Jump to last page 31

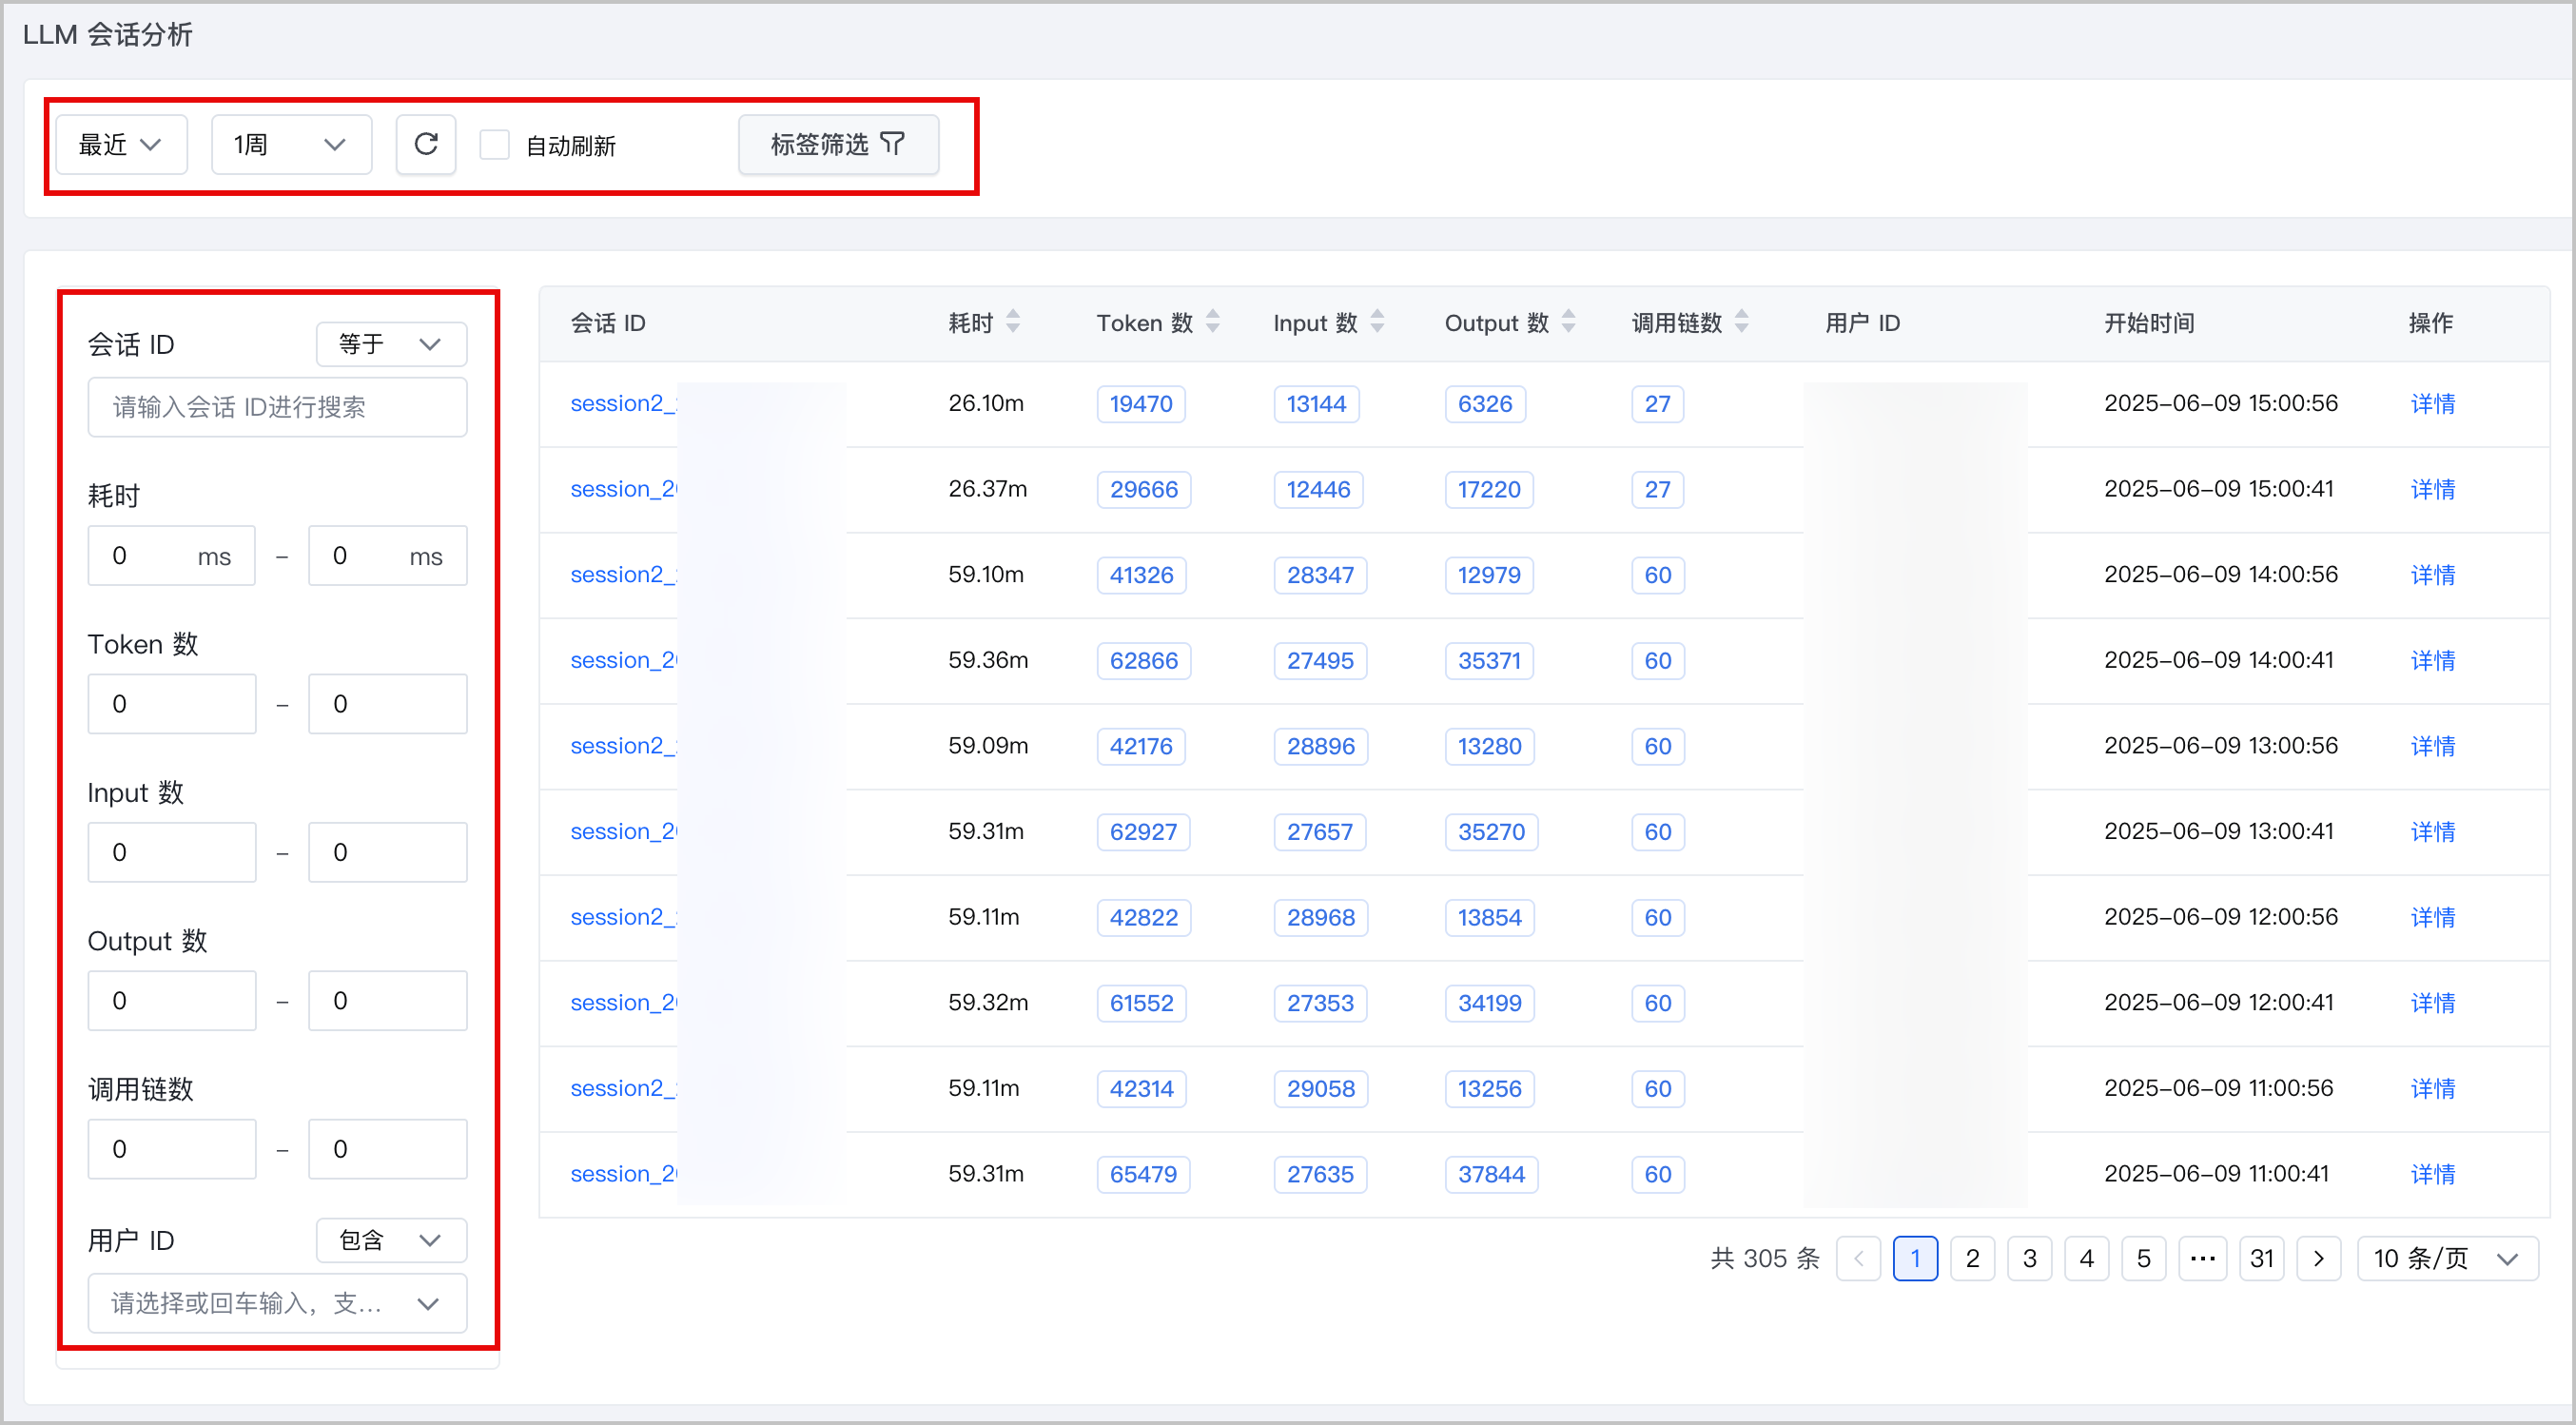[2261, 1258]
